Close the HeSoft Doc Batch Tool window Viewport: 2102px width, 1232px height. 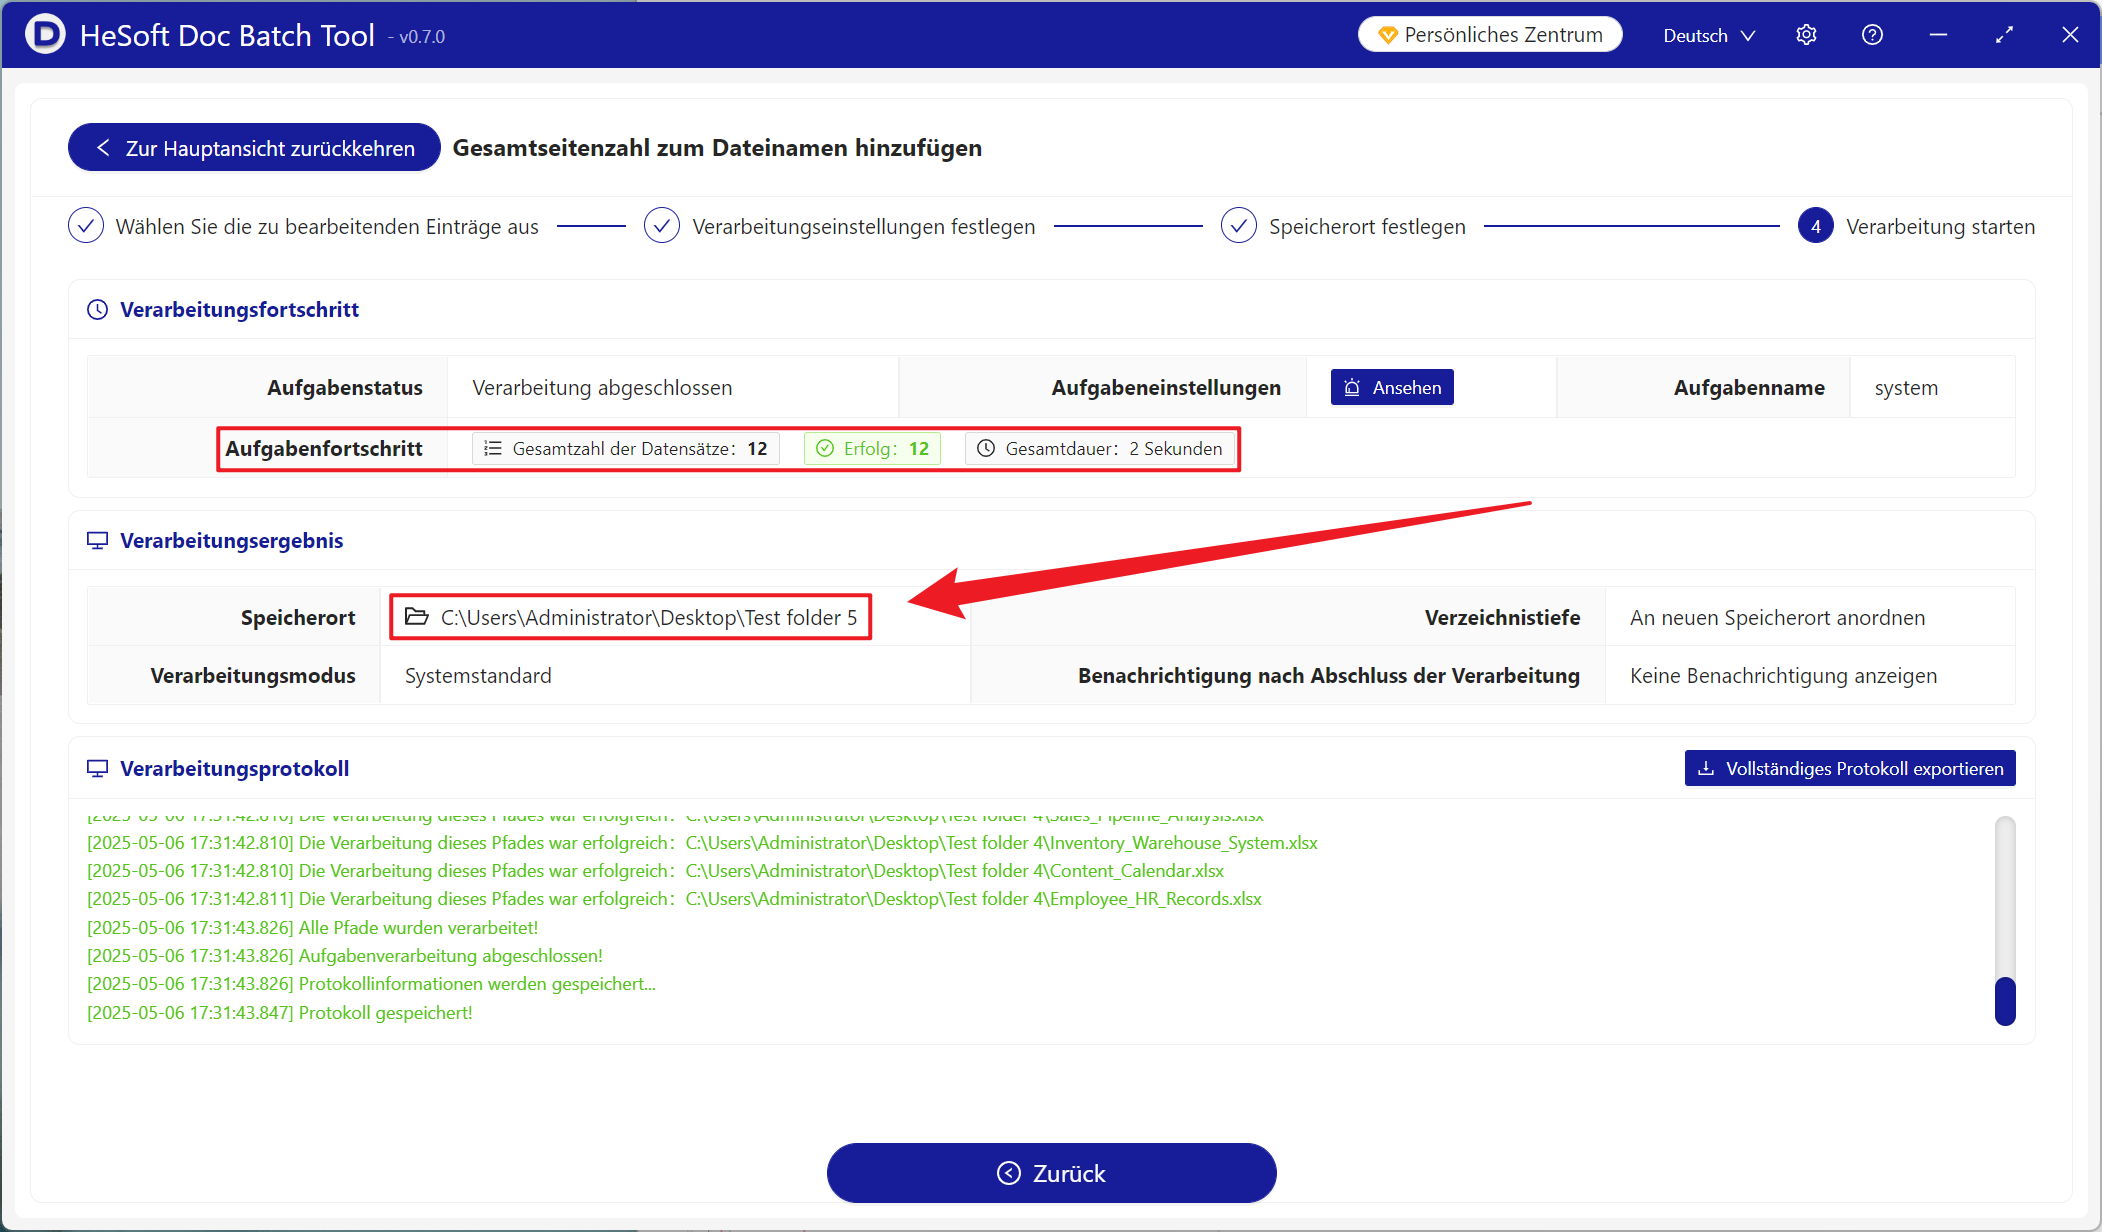pos(2070,35)
